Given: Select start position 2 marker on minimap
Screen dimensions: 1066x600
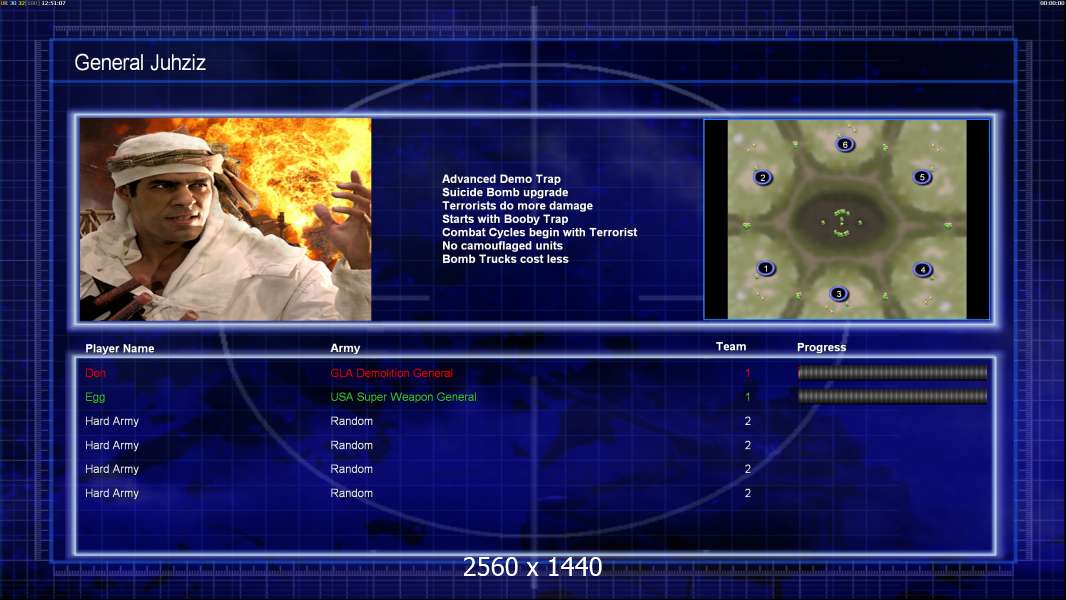Looking at the screenshot, I should tap(763, 178).
